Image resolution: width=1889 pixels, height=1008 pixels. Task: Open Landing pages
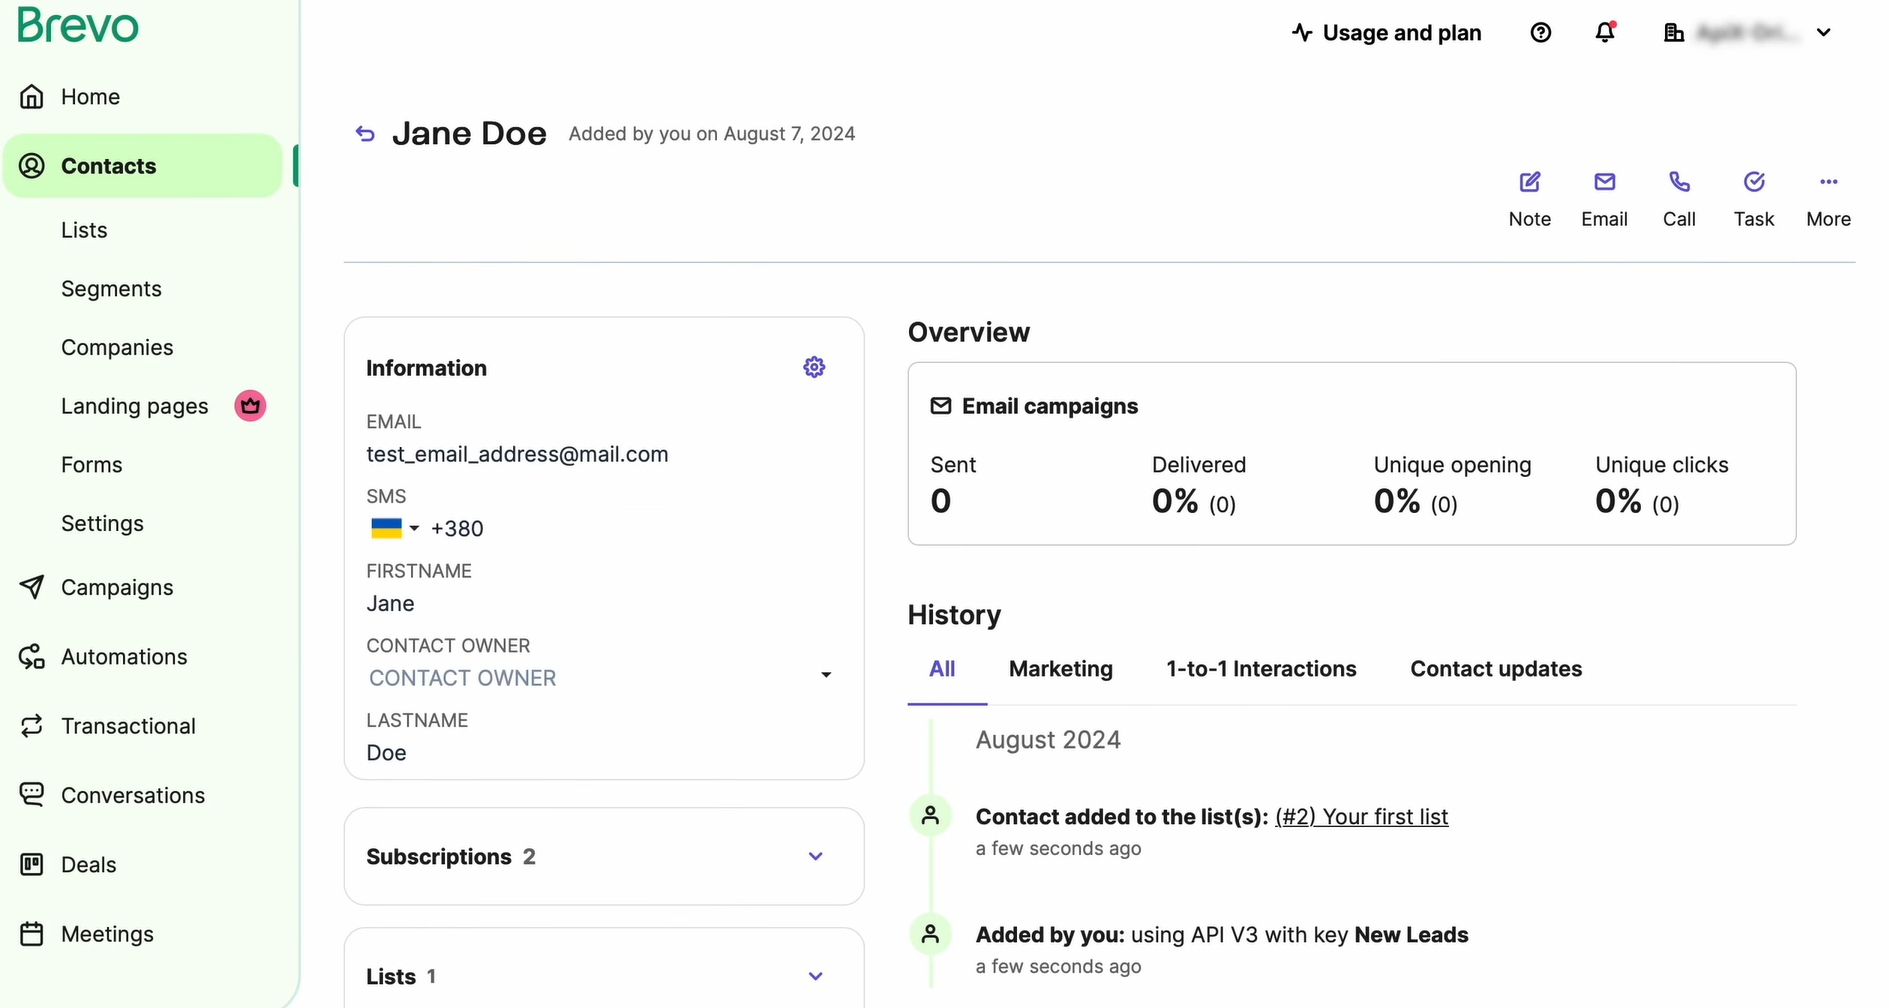coord(135,406)
